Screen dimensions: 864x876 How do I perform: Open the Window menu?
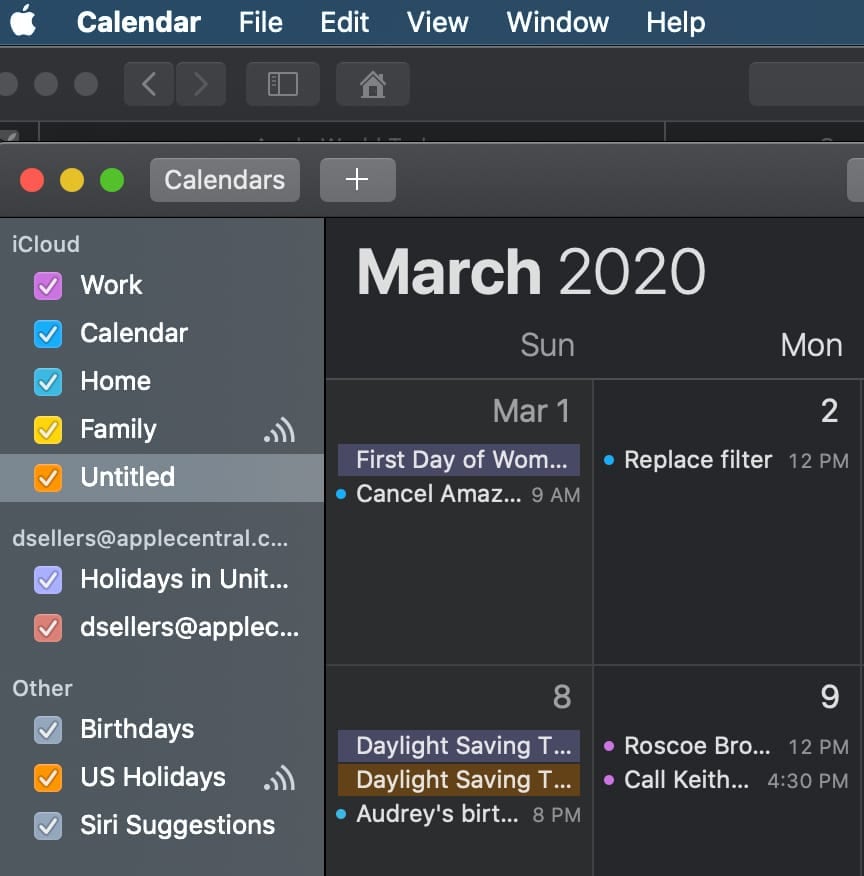click(556, 22)
